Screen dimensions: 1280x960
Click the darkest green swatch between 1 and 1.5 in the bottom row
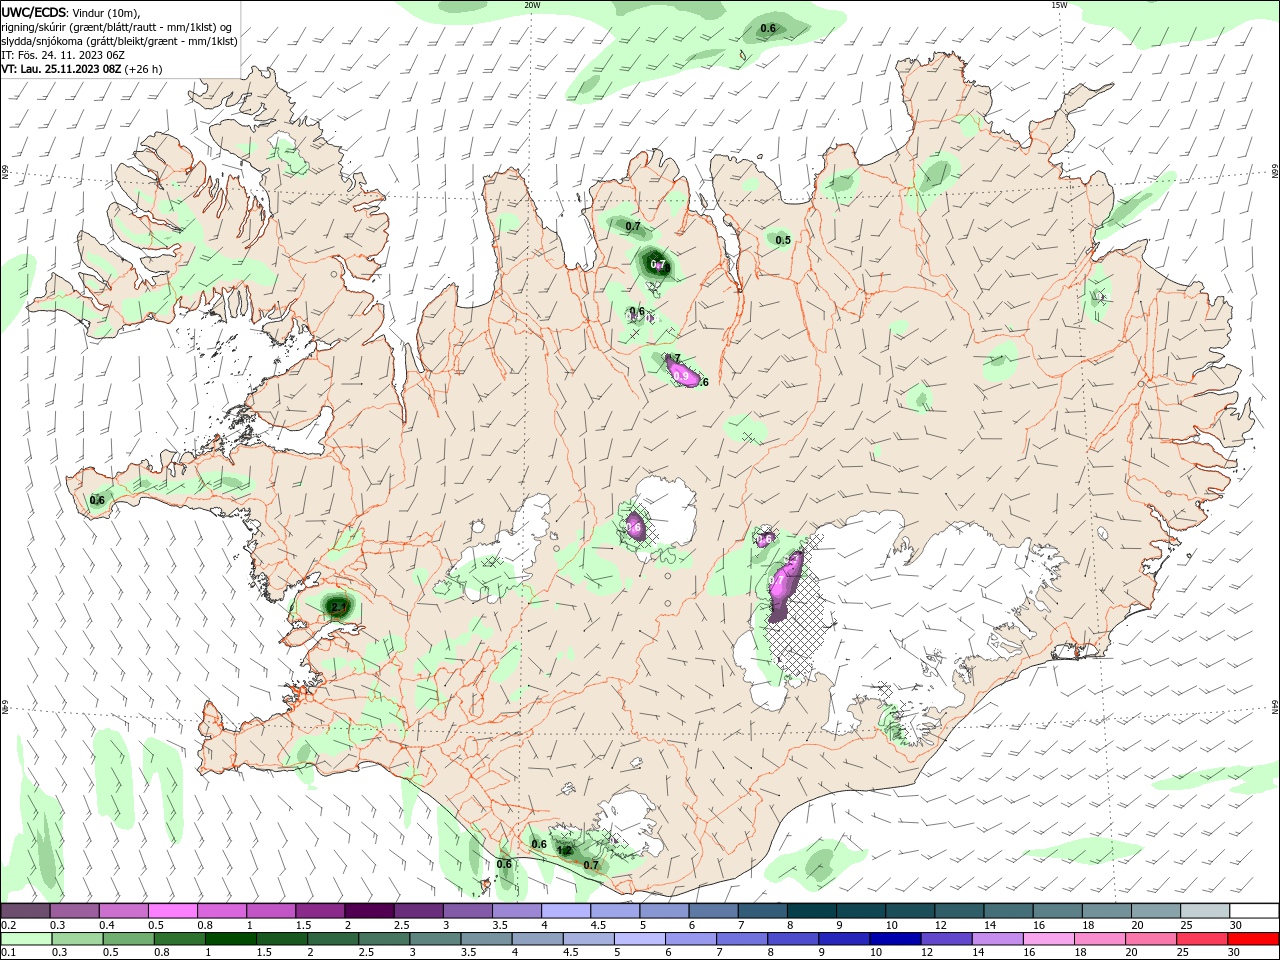point(230,939)
